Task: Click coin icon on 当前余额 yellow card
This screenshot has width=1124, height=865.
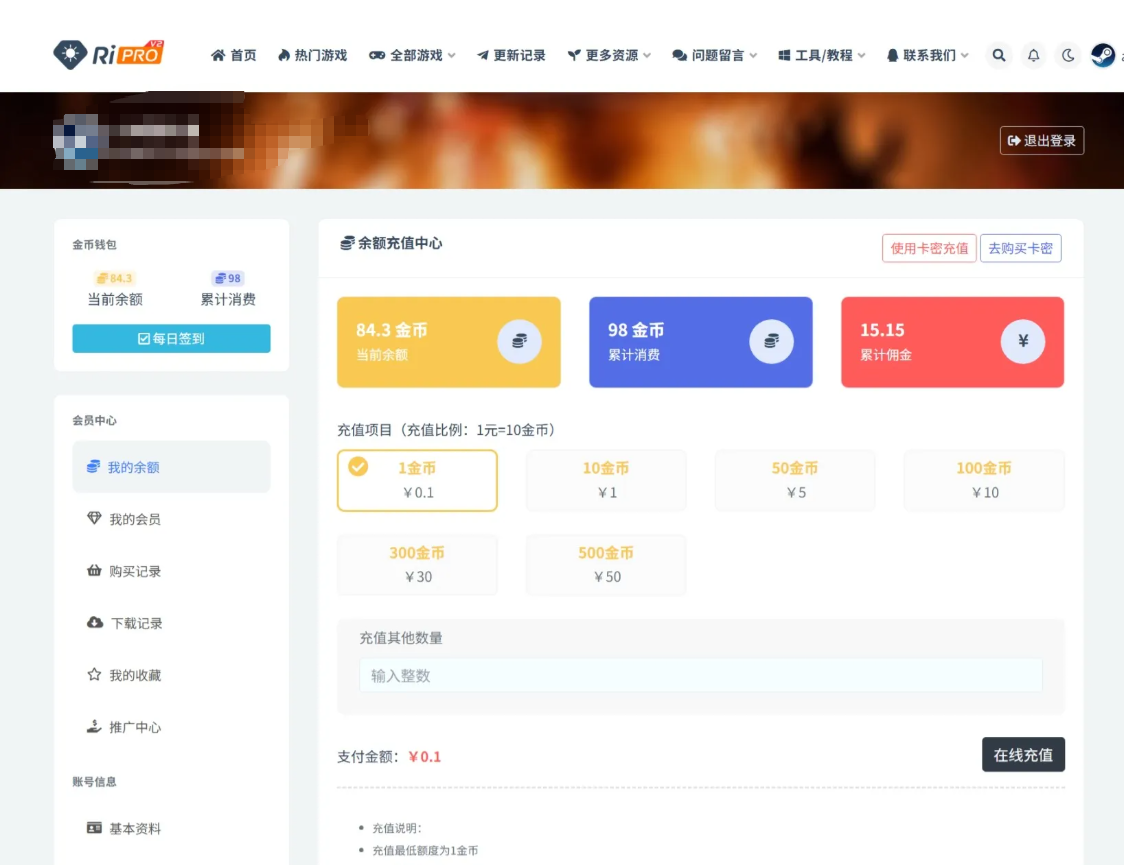Action: (x=519, y=342)
